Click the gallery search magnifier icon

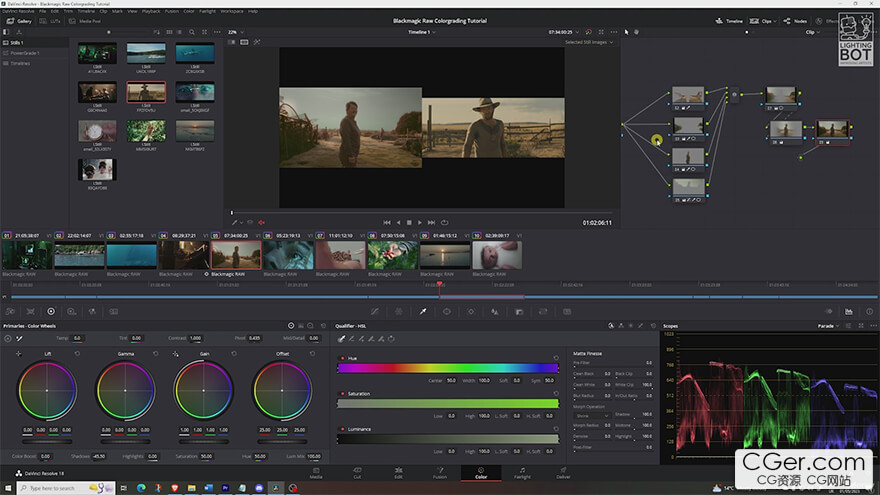pos(192,32)
